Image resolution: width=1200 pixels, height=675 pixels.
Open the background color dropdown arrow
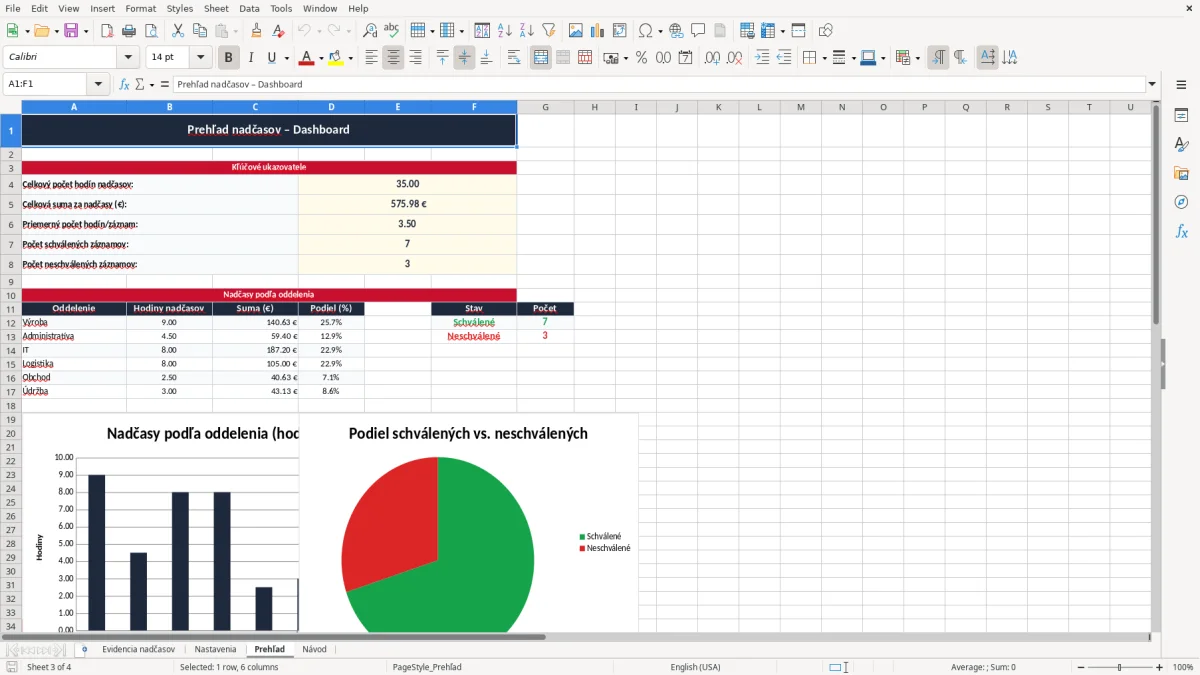(350, 58)
